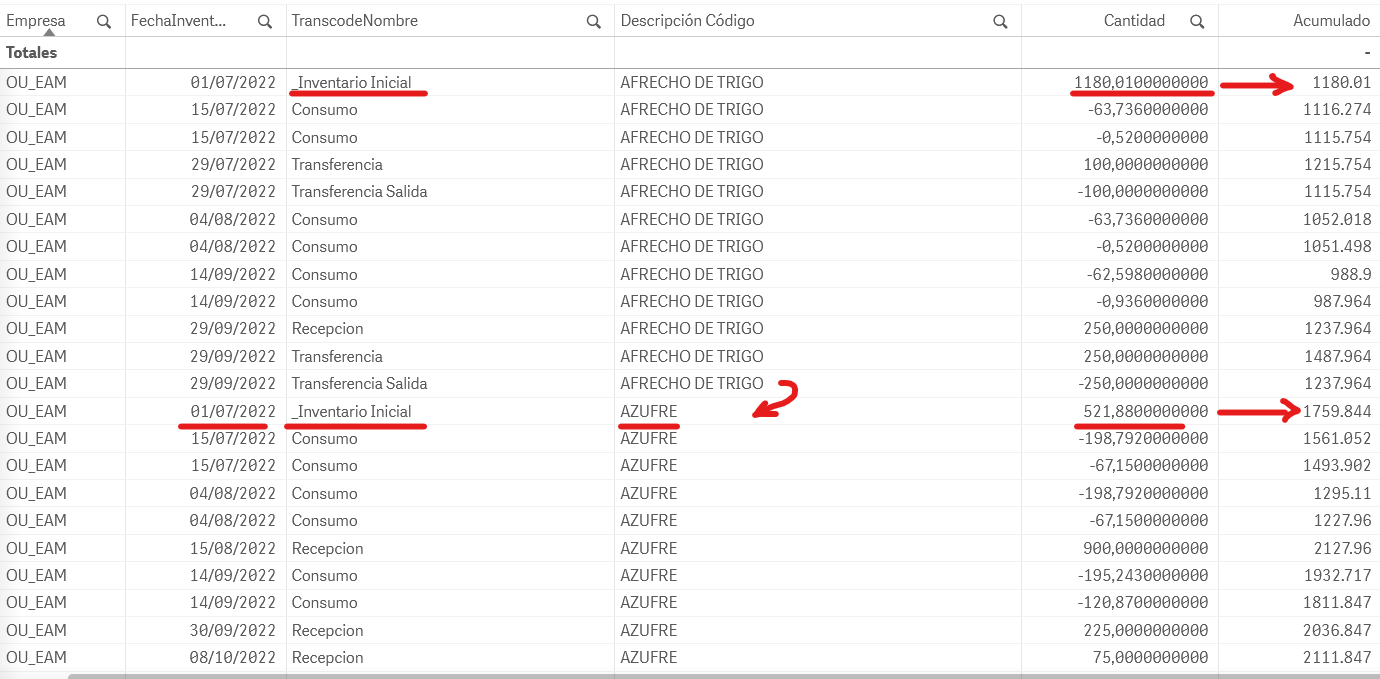Select Transferencia Salida cell dated 29/07/2022
1380x679 pixels.
click(x=360, y=191)
